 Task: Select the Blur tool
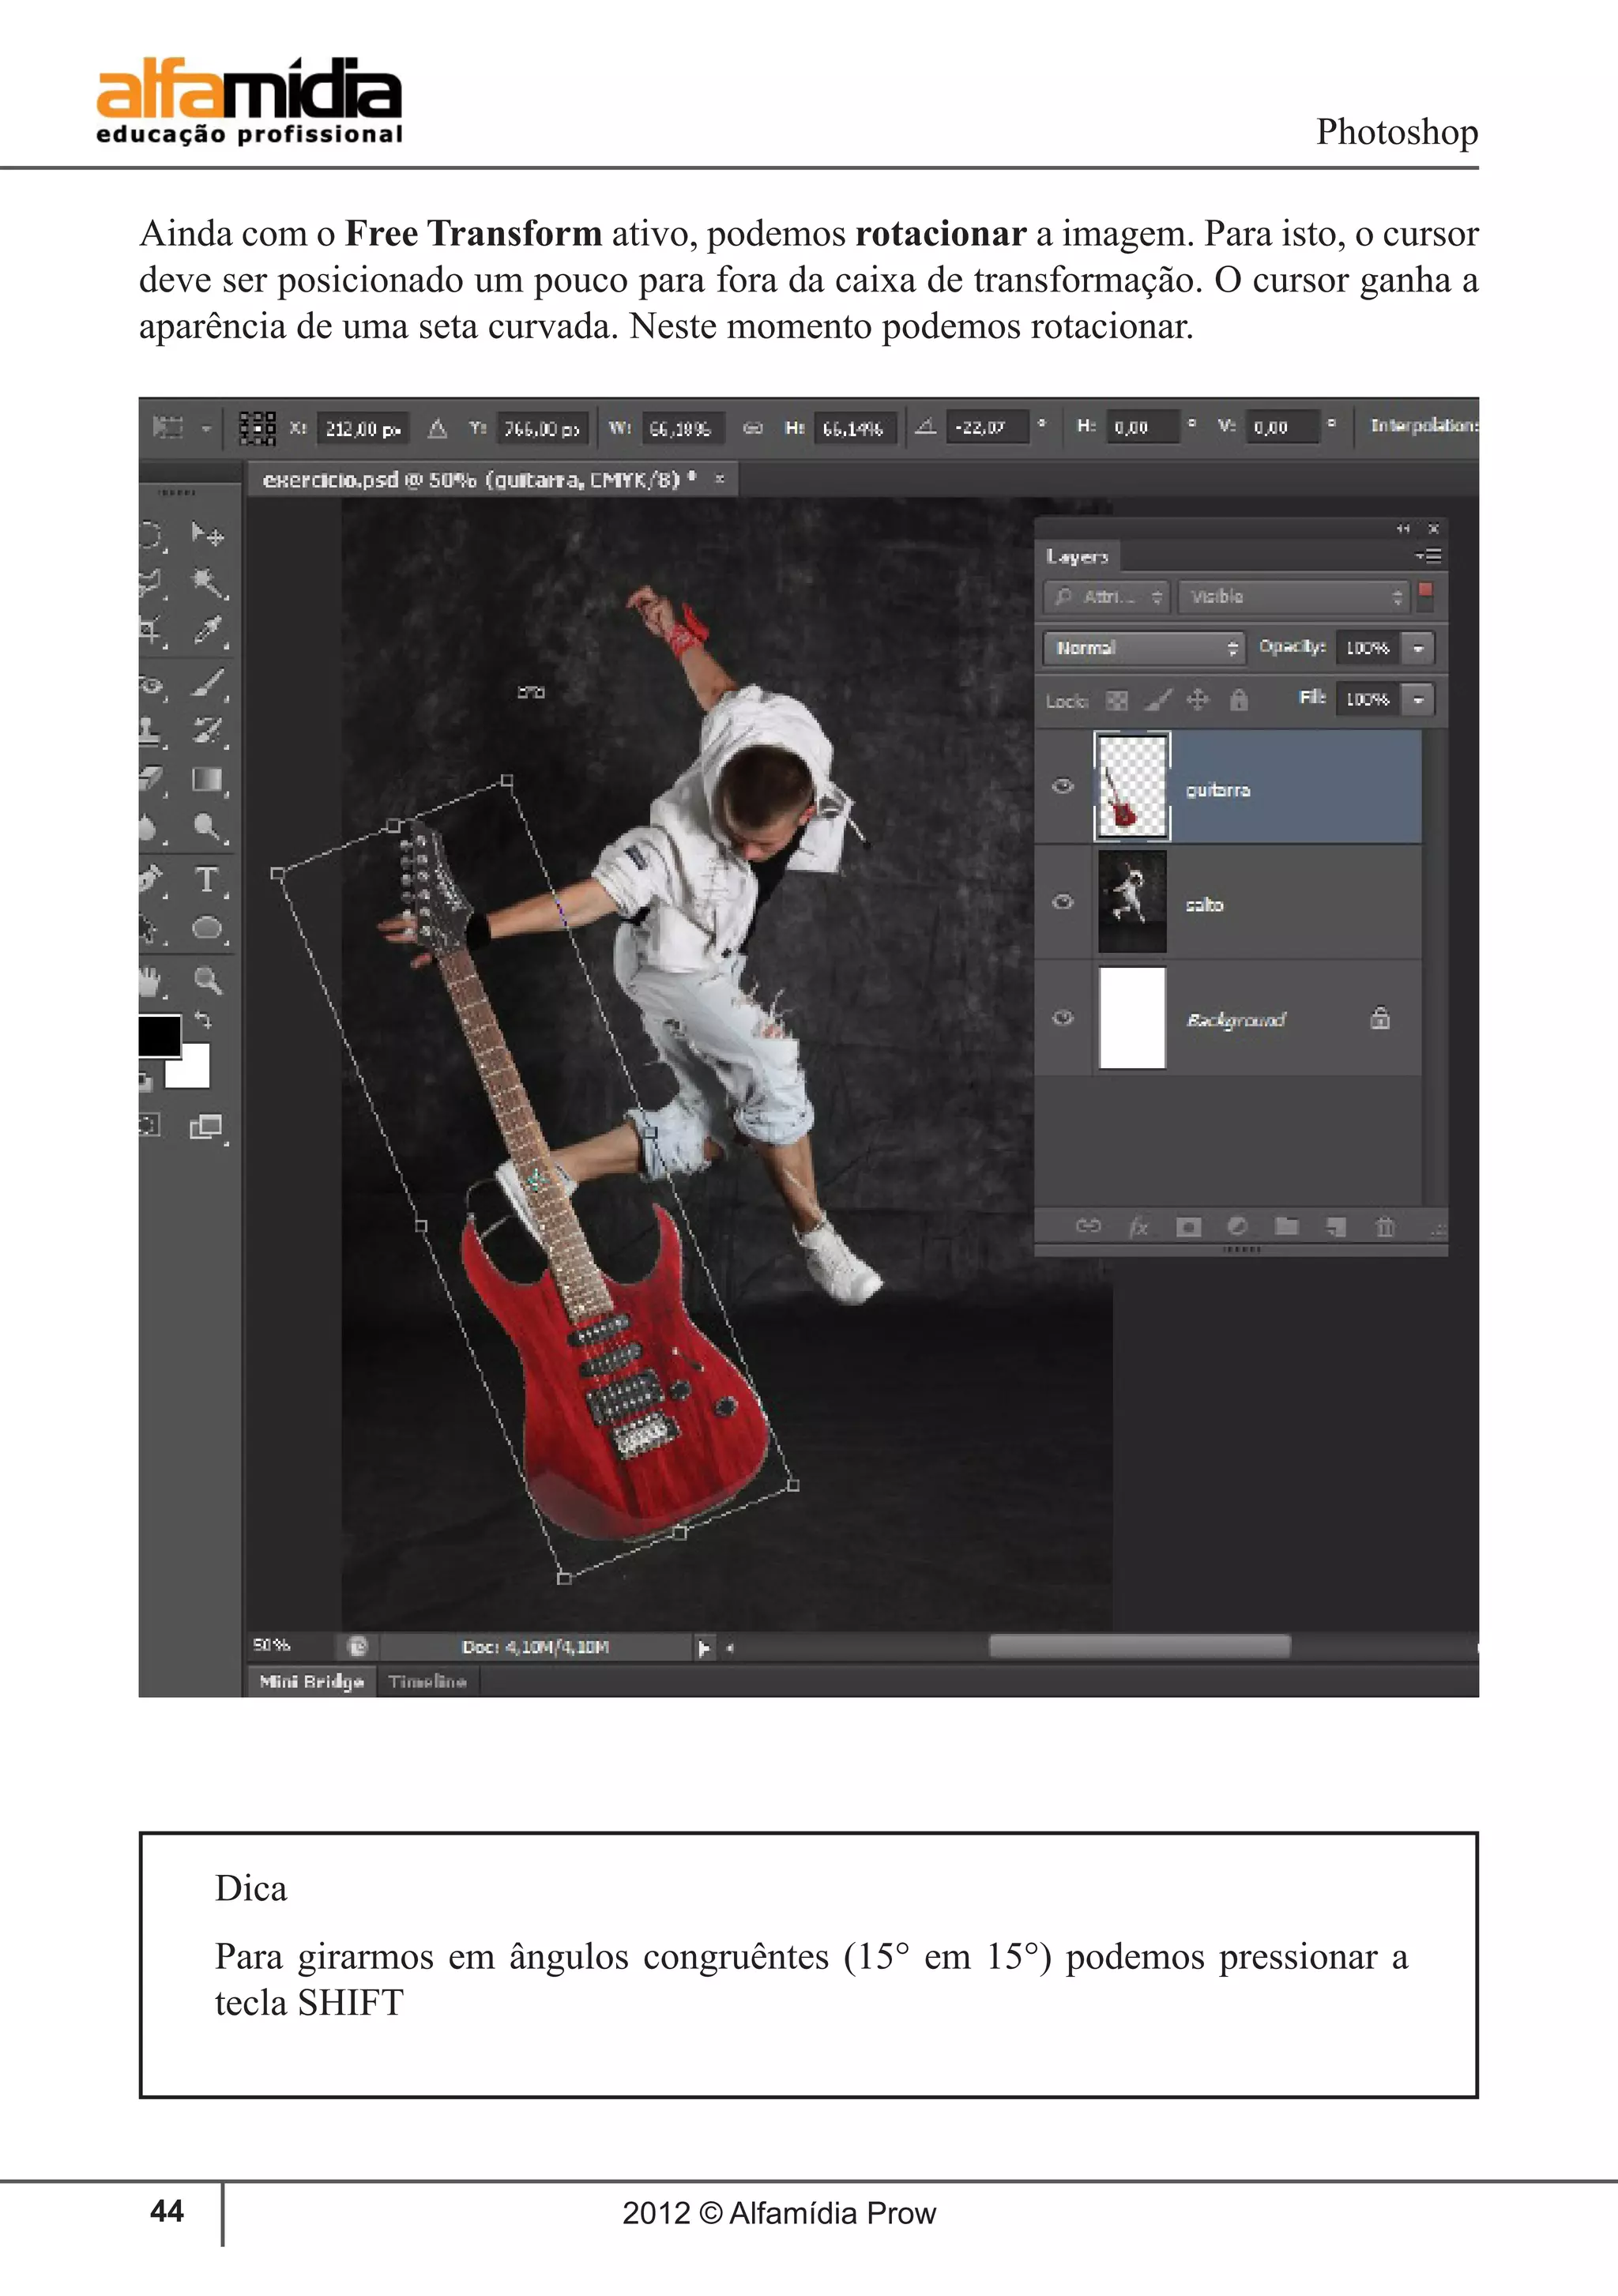coord(151,827)
